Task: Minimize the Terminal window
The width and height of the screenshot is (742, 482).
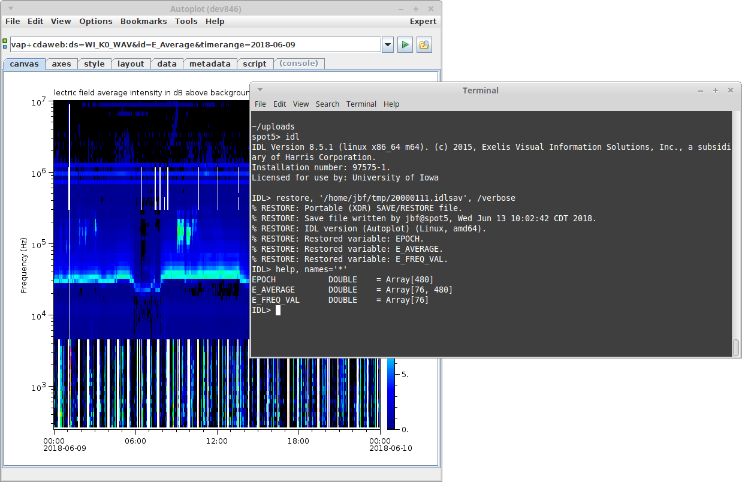Action: pyautogui.click(x=700, y=90)
